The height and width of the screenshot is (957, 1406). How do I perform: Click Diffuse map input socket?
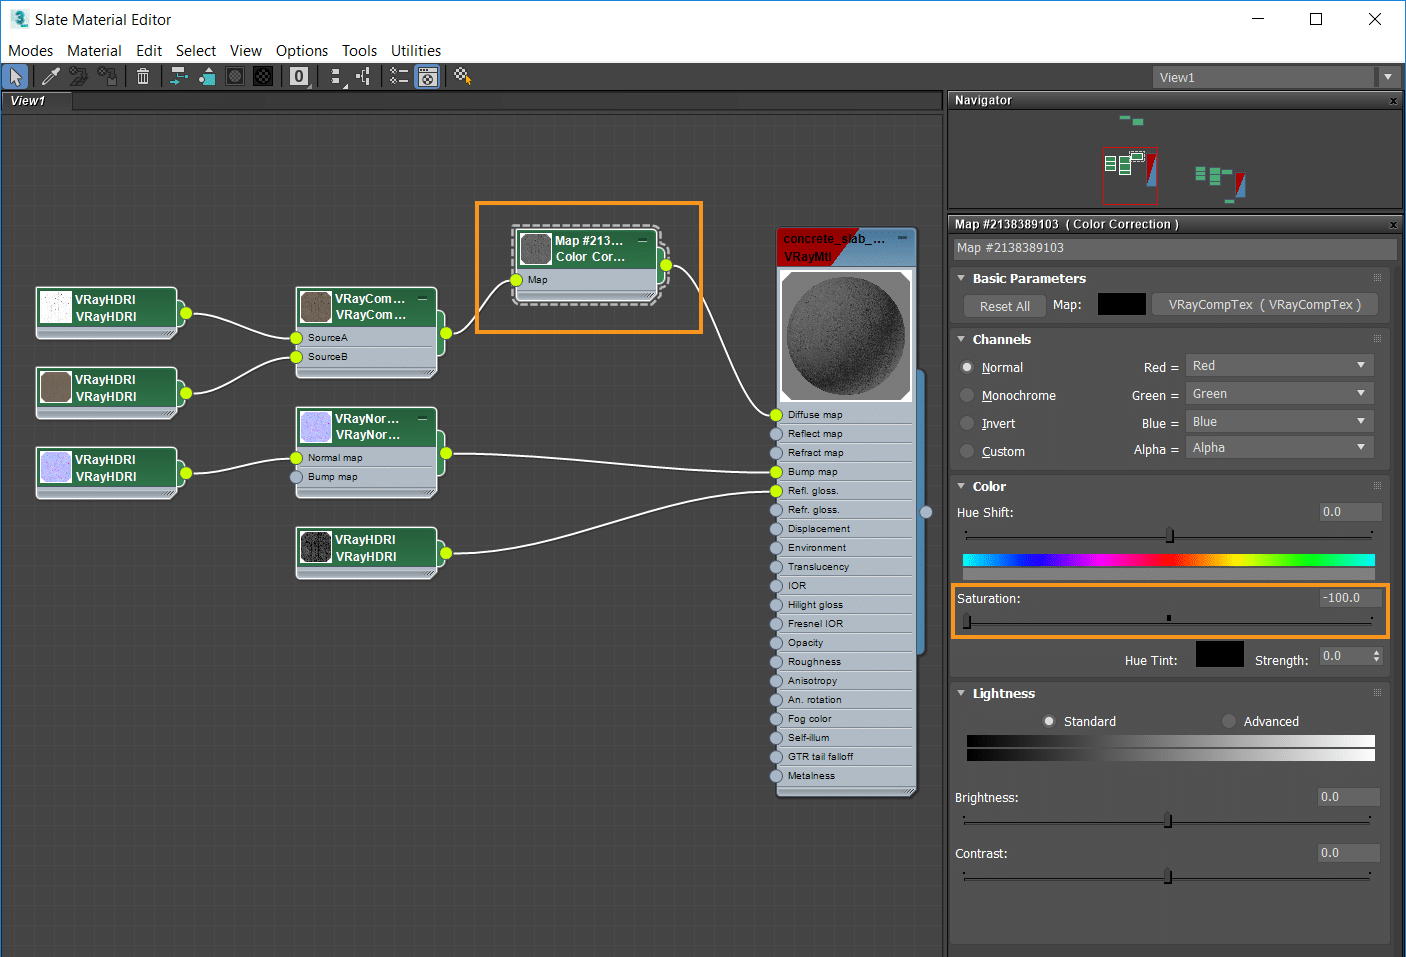tap(776, 415)
